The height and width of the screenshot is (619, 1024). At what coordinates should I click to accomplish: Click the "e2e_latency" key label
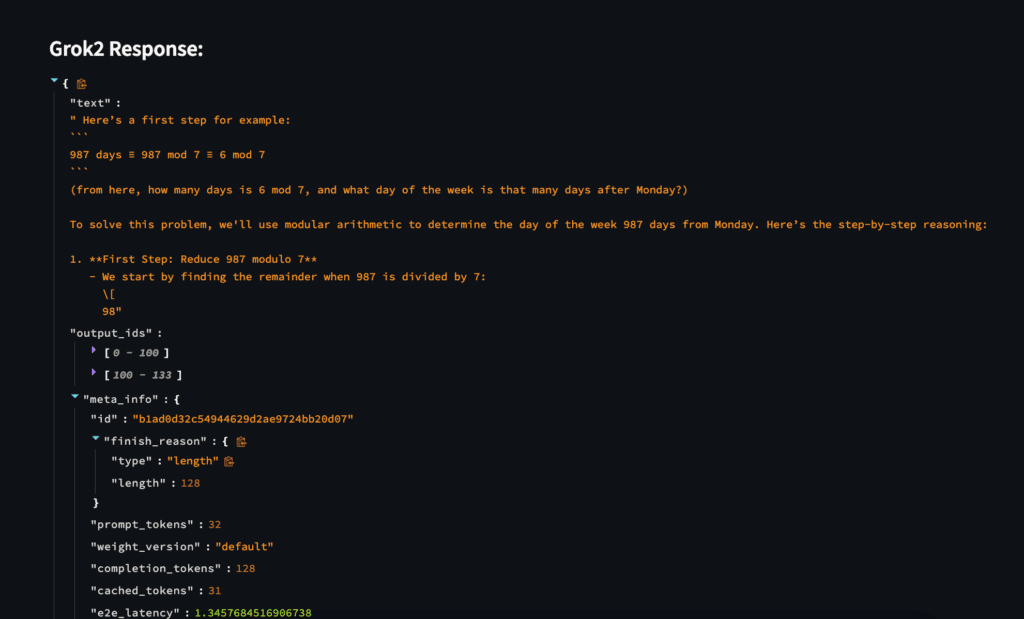pos(135,612)
